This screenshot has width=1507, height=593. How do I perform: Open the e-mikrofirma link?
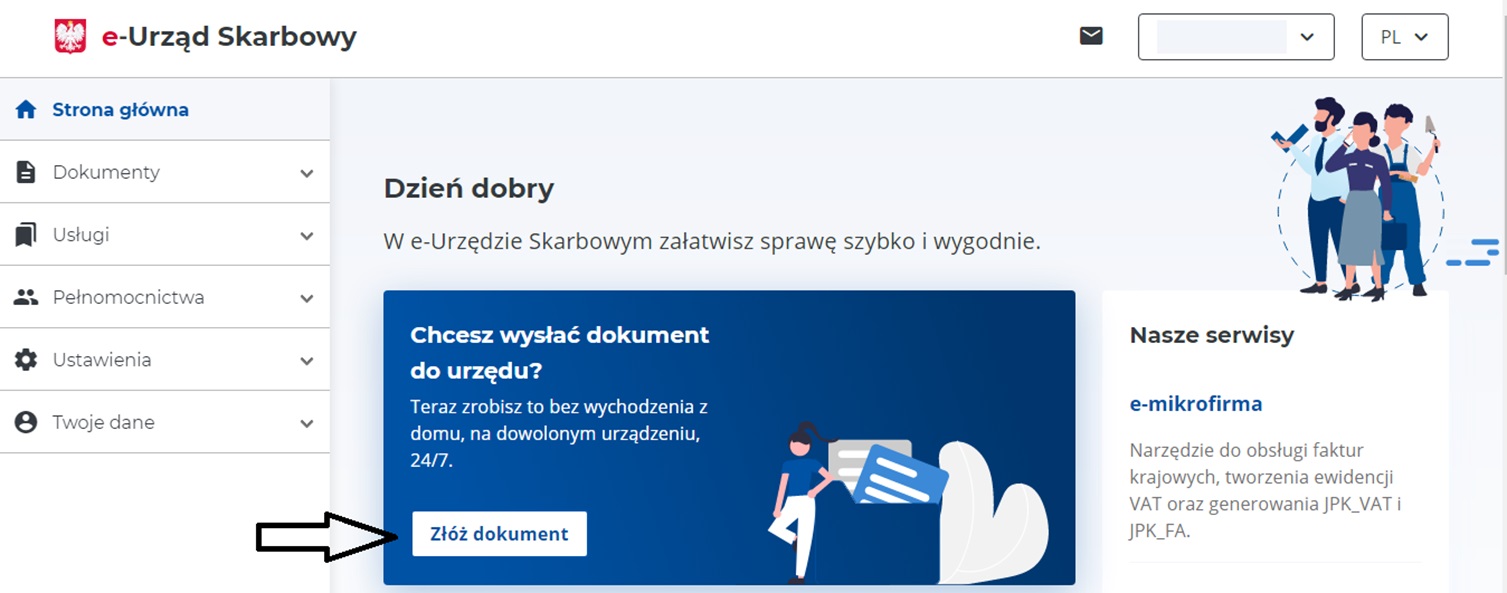click(1195, 404)
